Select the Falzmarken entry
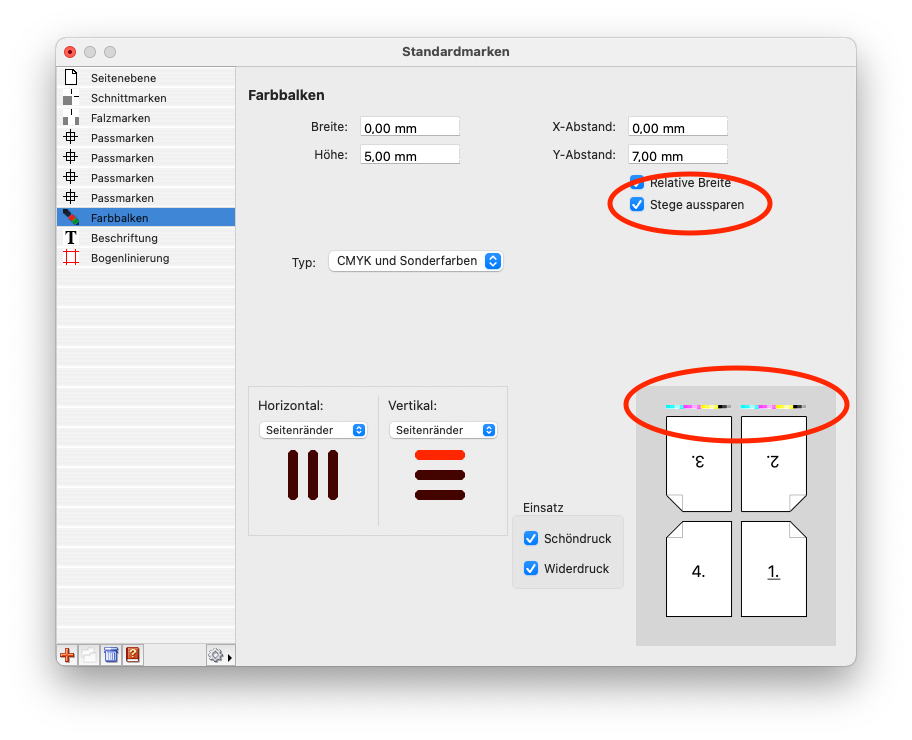The height and width of the screenshot is (740, 912). click(146, 118)
